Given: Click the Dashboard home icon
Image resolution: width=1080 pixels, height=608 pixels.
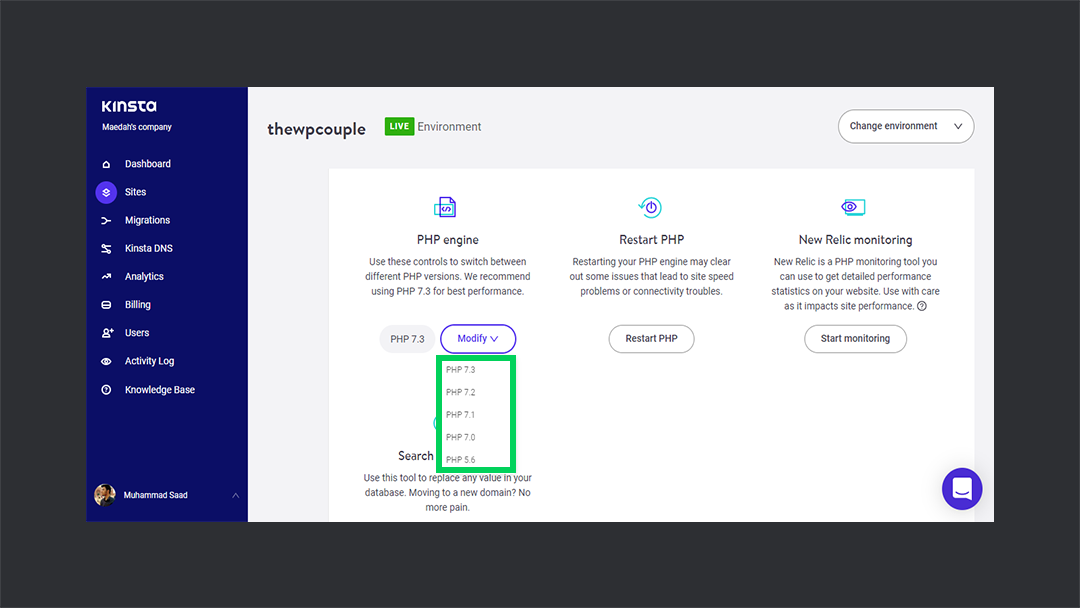Looking at the screenshot, I should pyautogui.click(x=106, y=164).
